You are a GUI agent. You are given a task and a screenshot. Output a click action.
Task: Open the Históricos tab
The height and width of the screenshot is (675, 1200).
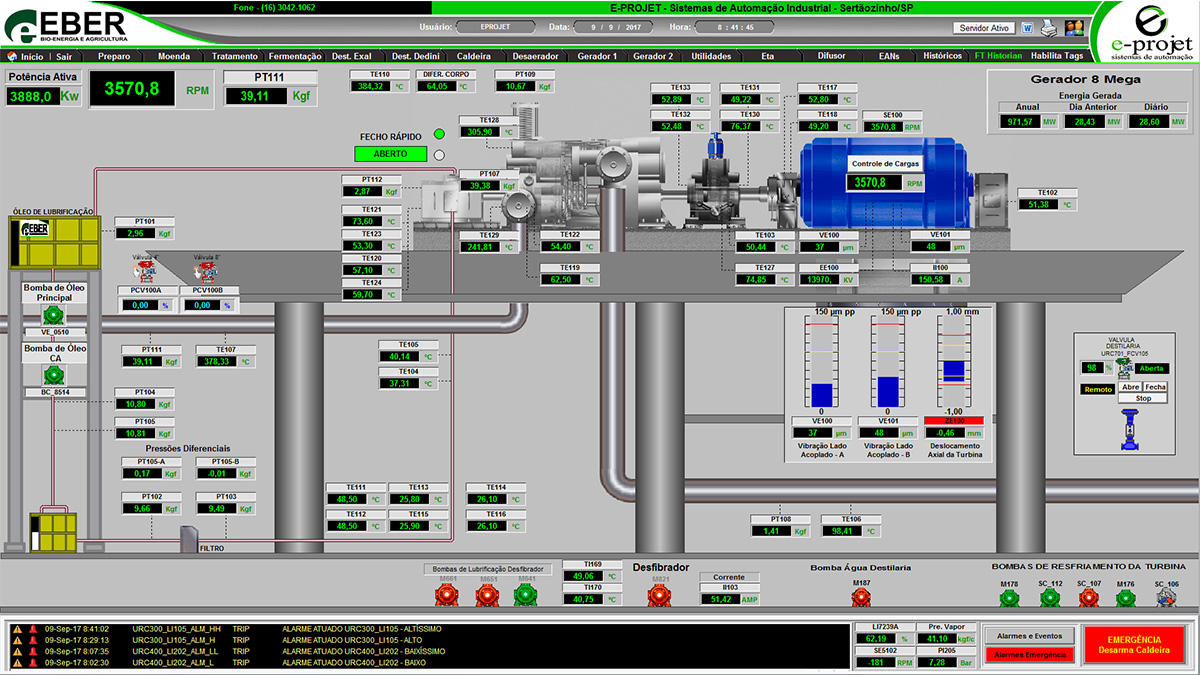942,56
